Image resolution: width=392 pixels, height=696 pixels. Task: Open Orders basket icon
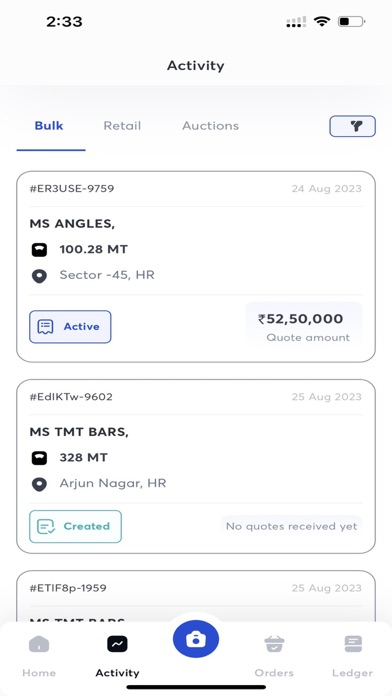274,644
